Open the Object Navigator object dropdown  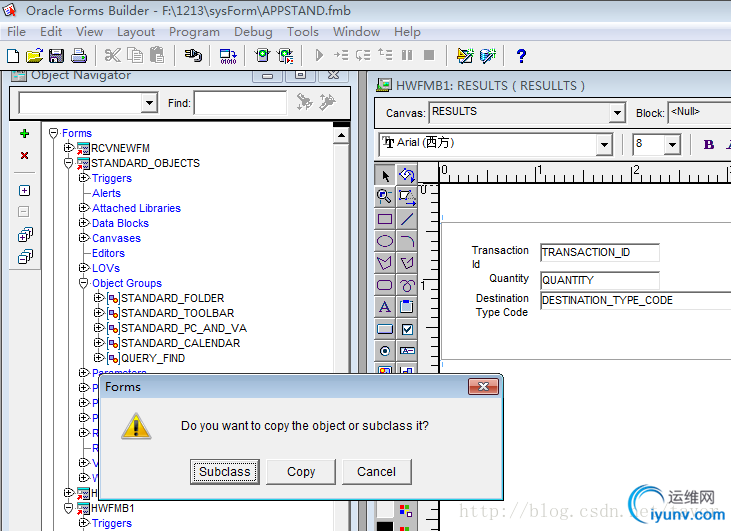149,103
